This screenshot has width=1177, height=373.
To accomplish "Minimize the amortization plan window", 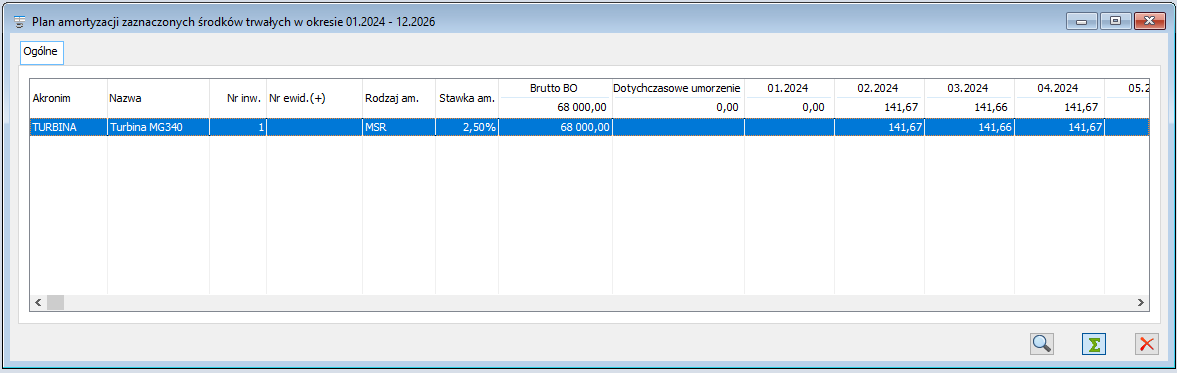I will tap(1082, 22).
